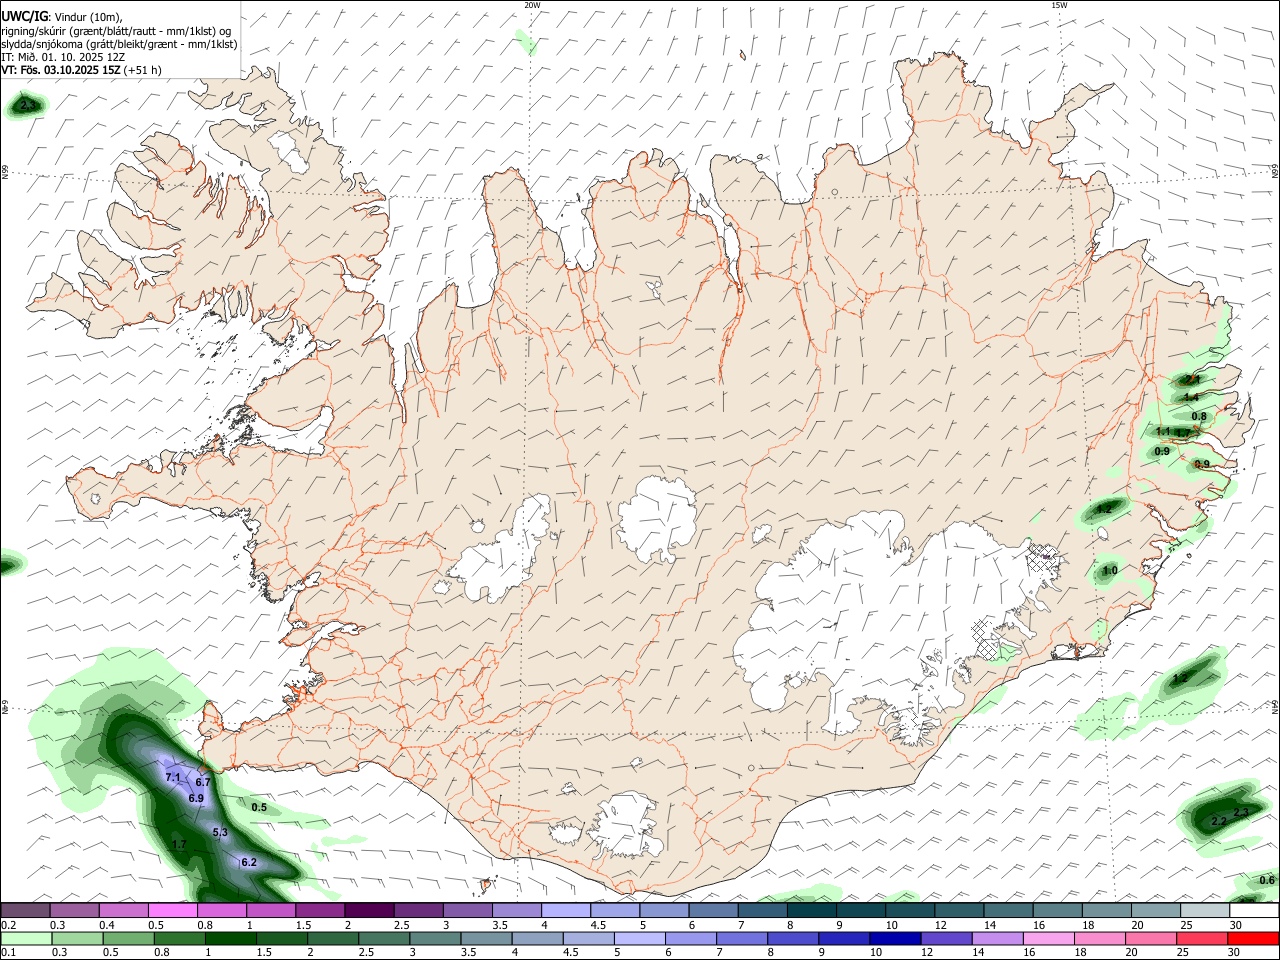This screenshot has height=960, width=1280.
Task: Click the 1.0 precipitation value in the southeast
Action: pyautogui.click(x=1110, y=571)
